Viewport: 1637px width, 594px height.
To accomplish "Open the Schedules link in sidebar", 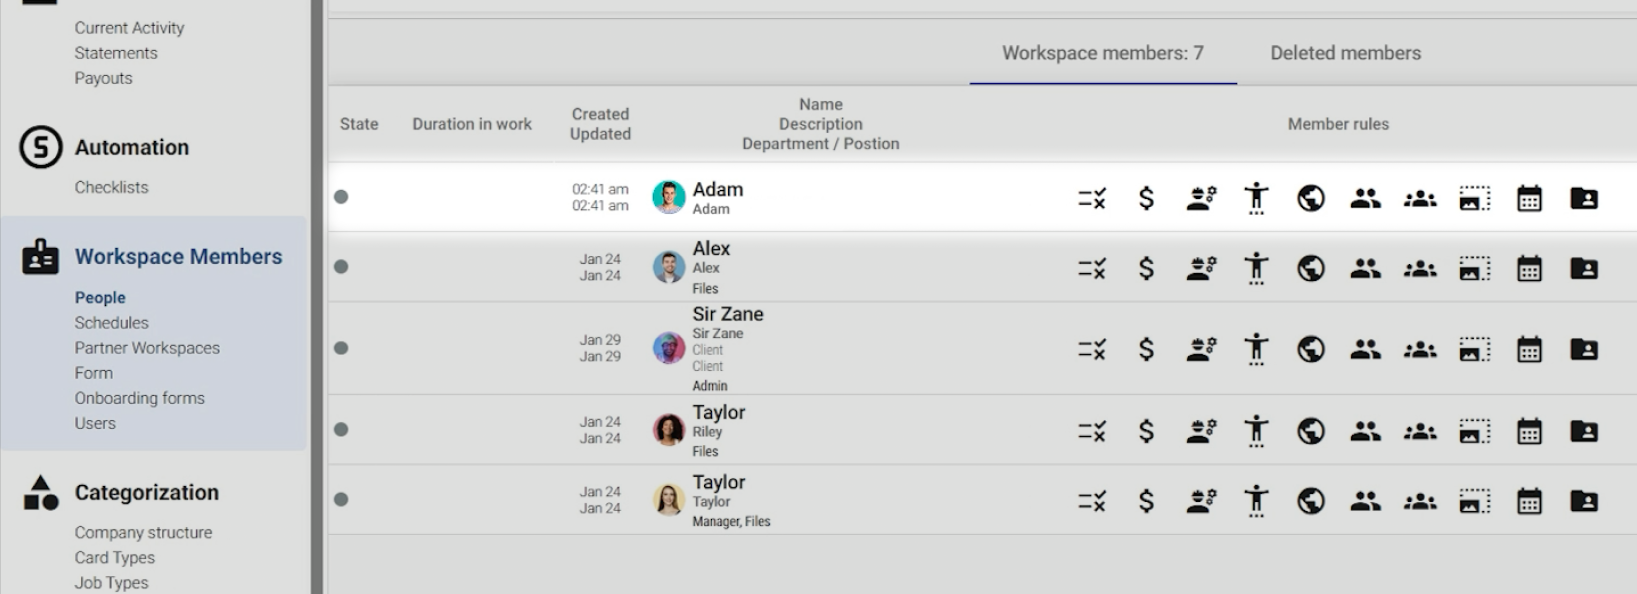I will click(x=111, y=323).
